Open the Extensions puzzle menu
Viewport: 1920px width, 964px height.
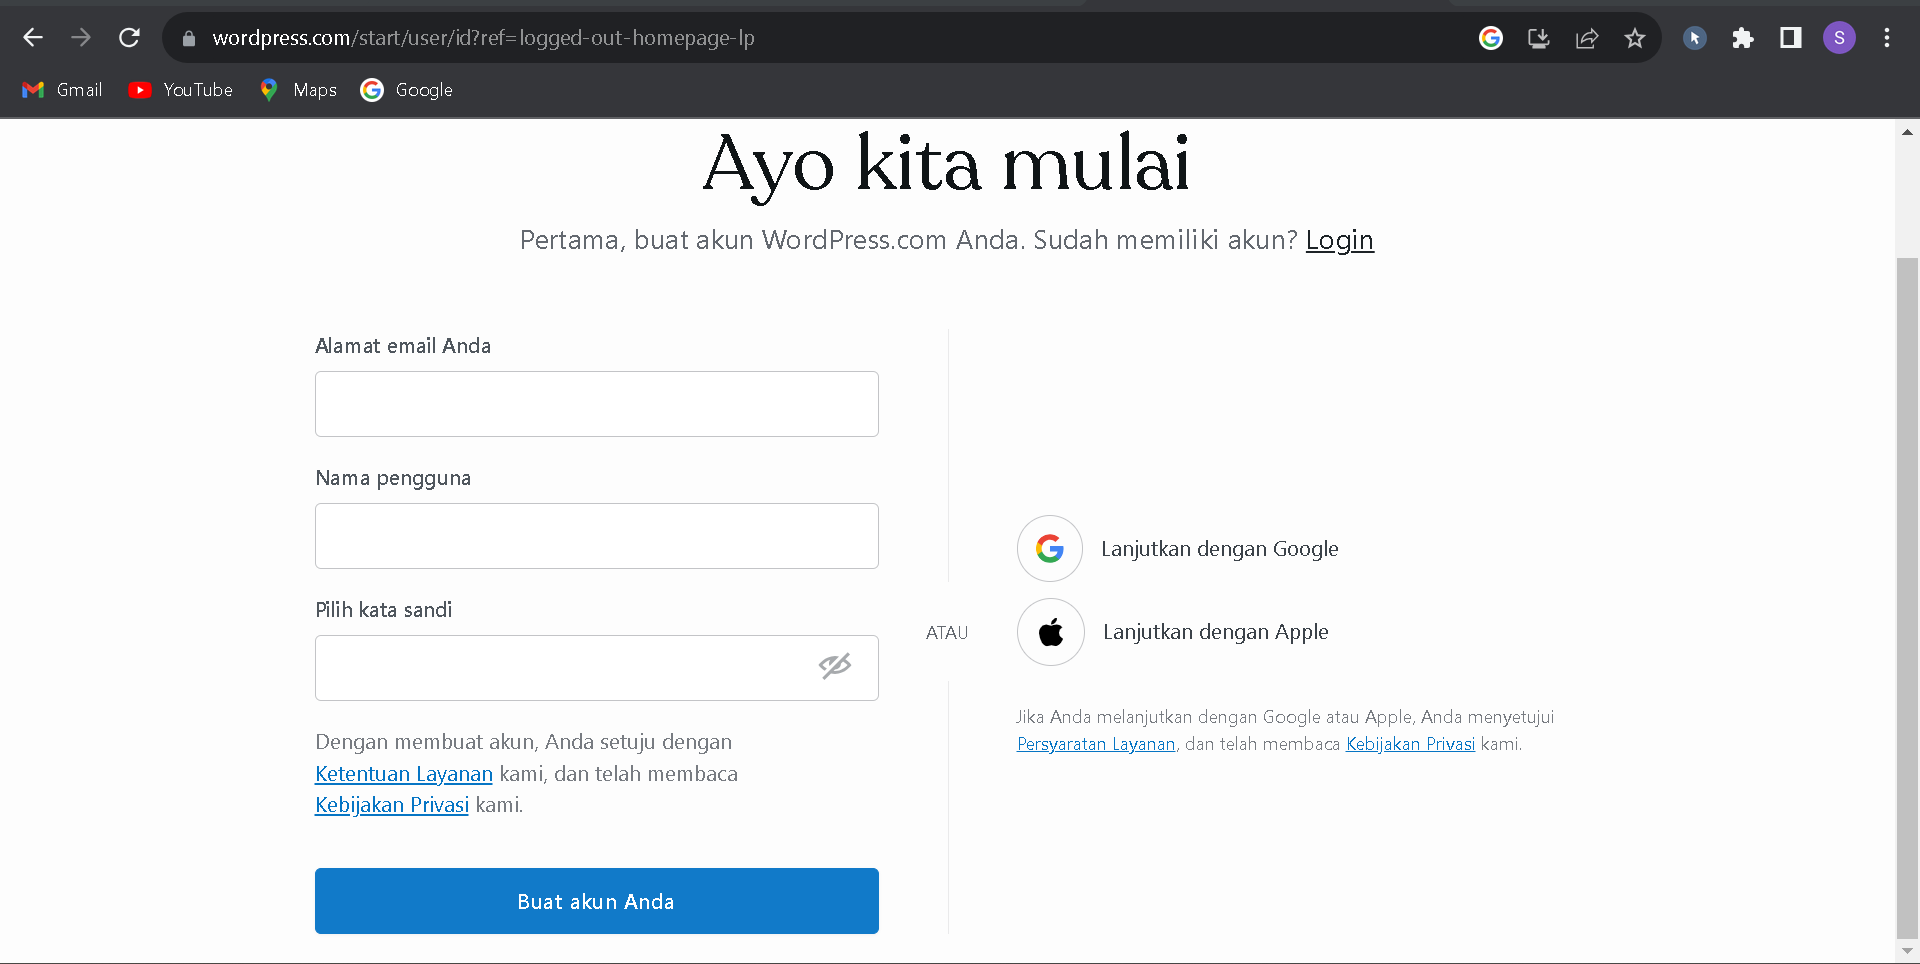pyautogui.click(x=1743, y=38)
